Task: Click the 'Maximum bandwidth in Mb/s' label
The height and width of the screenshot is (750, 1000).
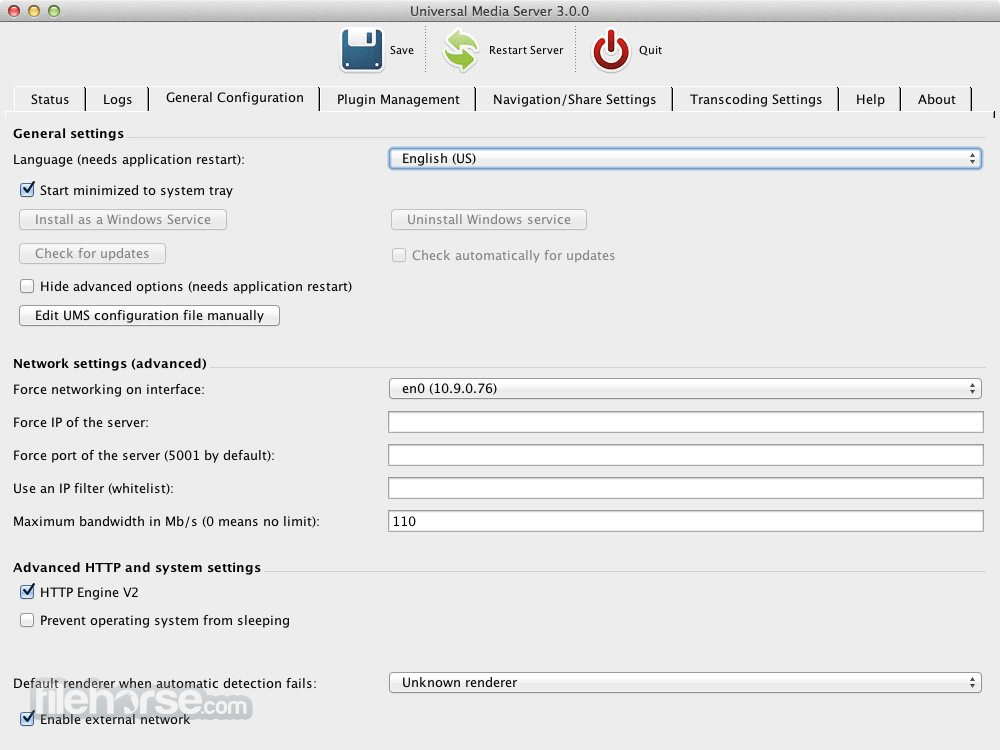Action: point(166,522)
